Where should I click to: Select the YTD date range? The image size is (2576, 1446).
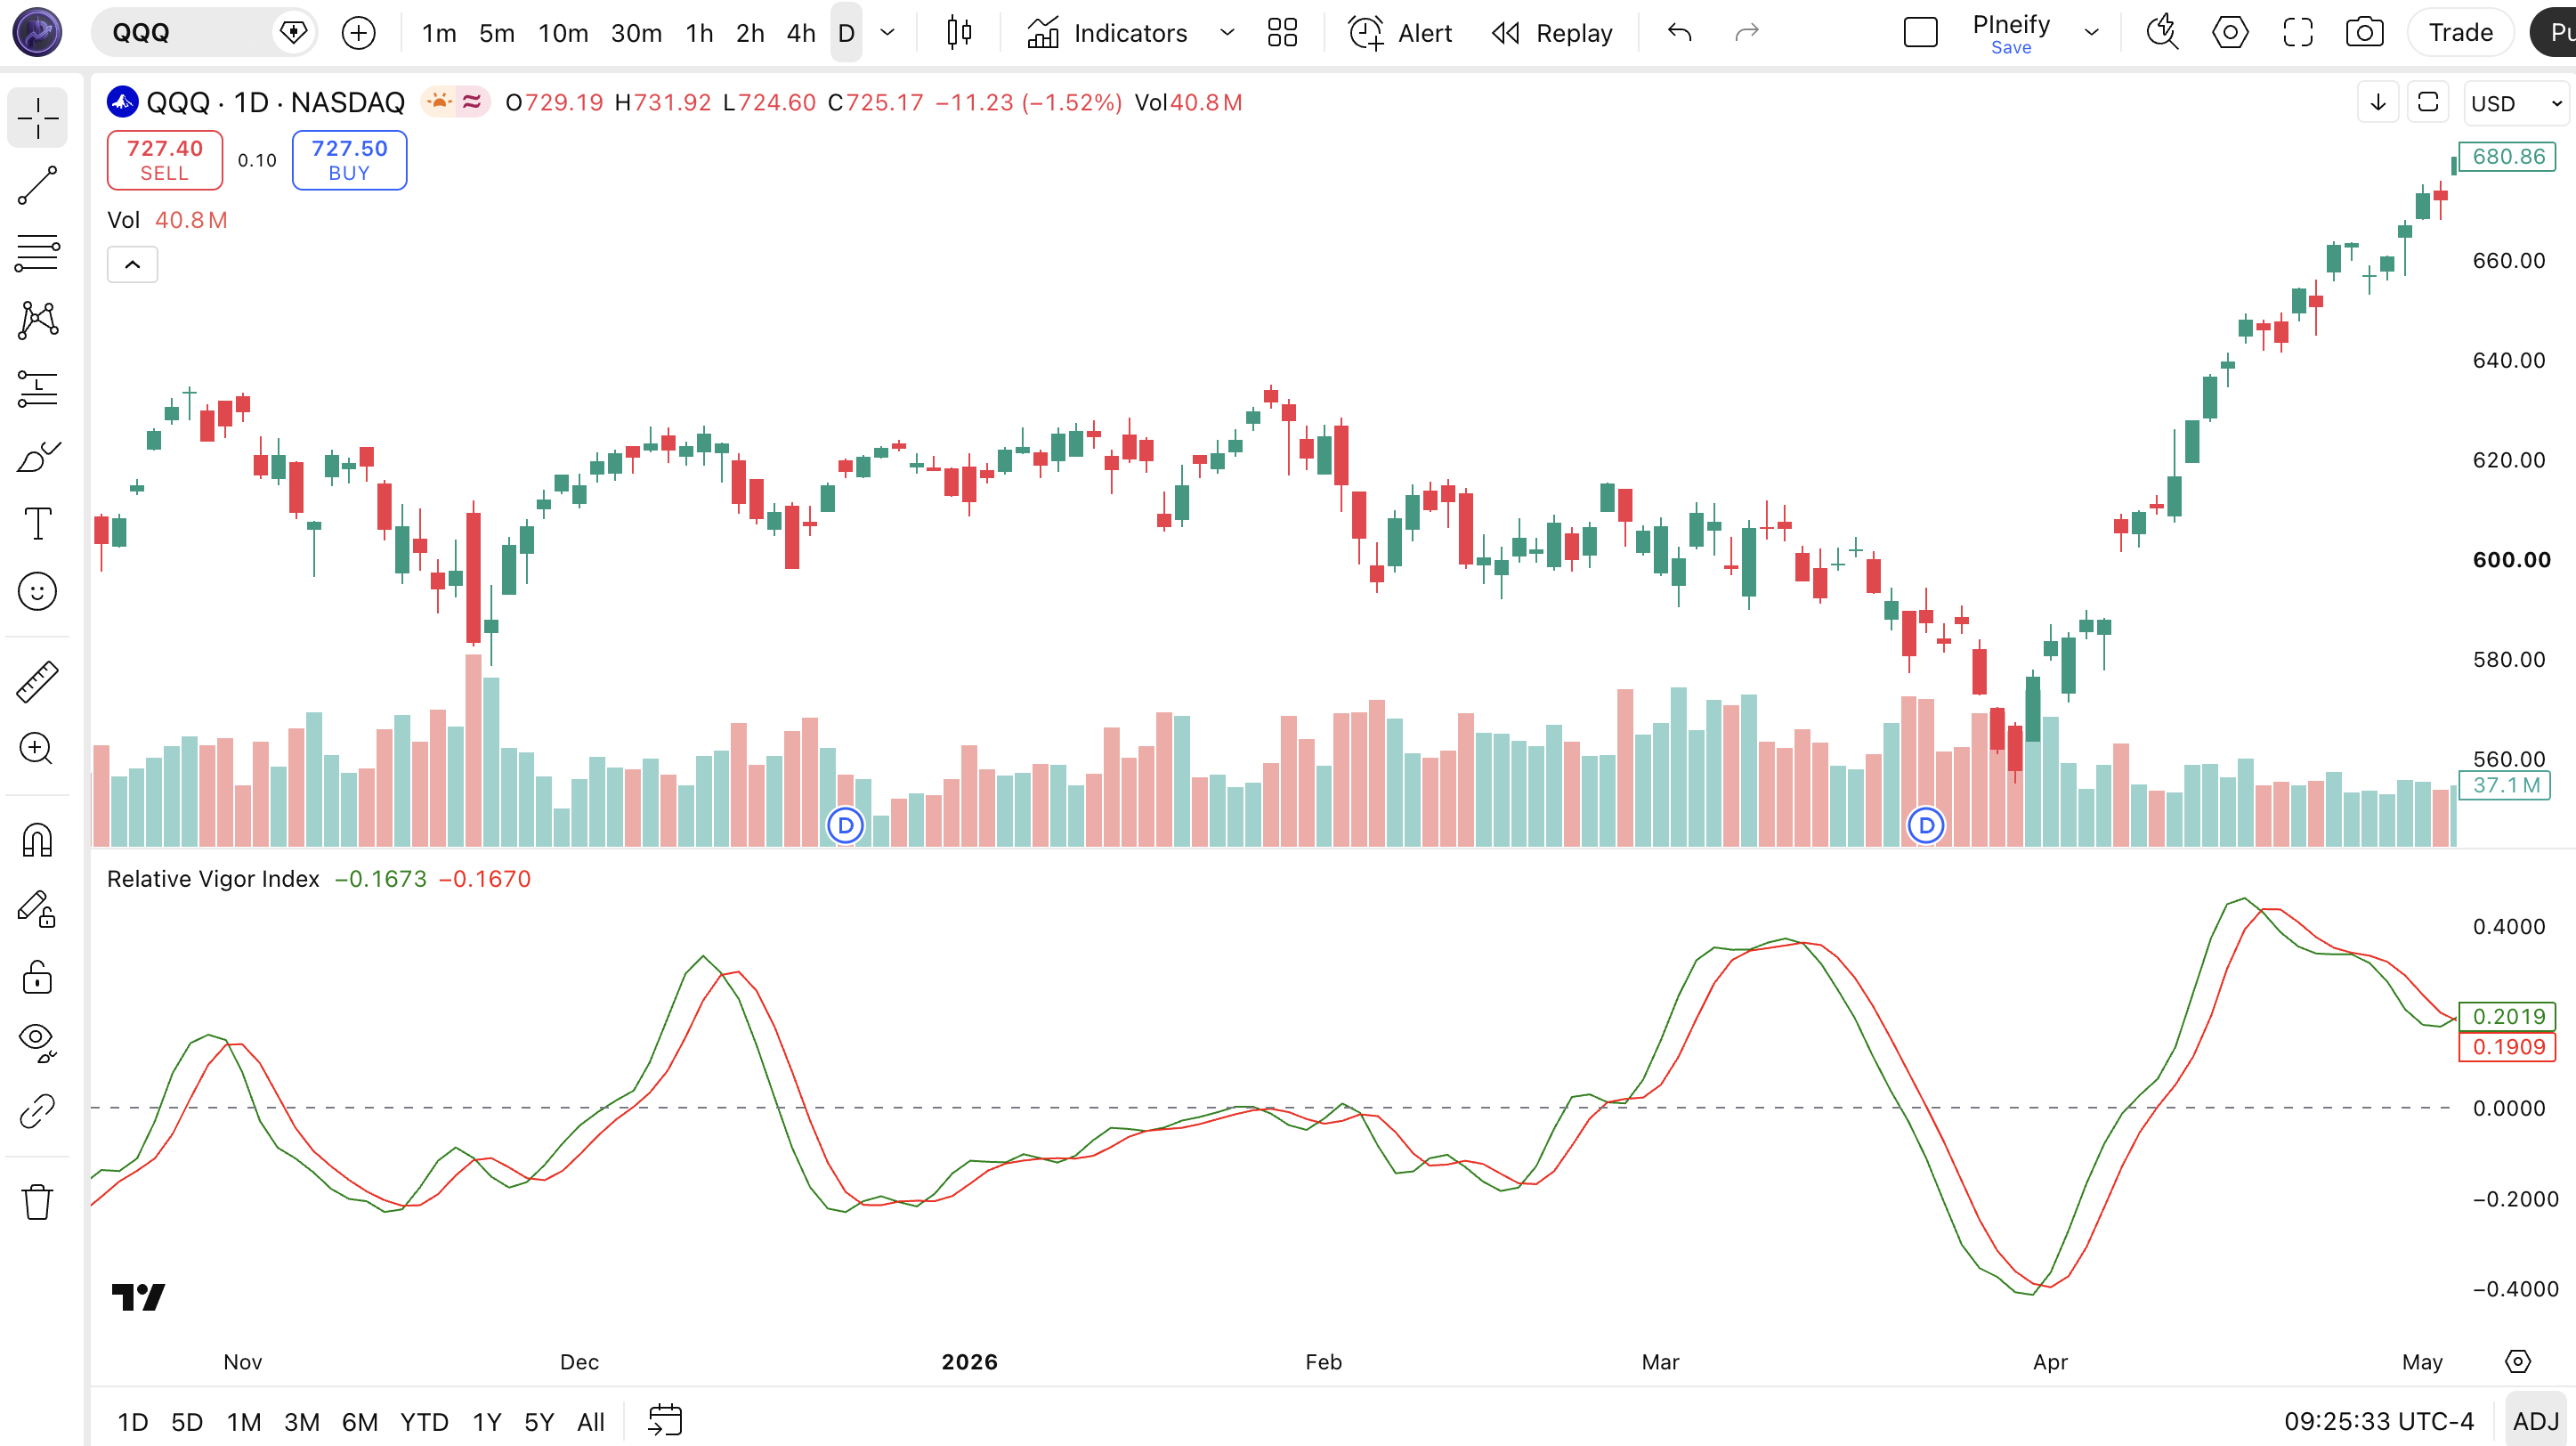tap(424, 1421)
